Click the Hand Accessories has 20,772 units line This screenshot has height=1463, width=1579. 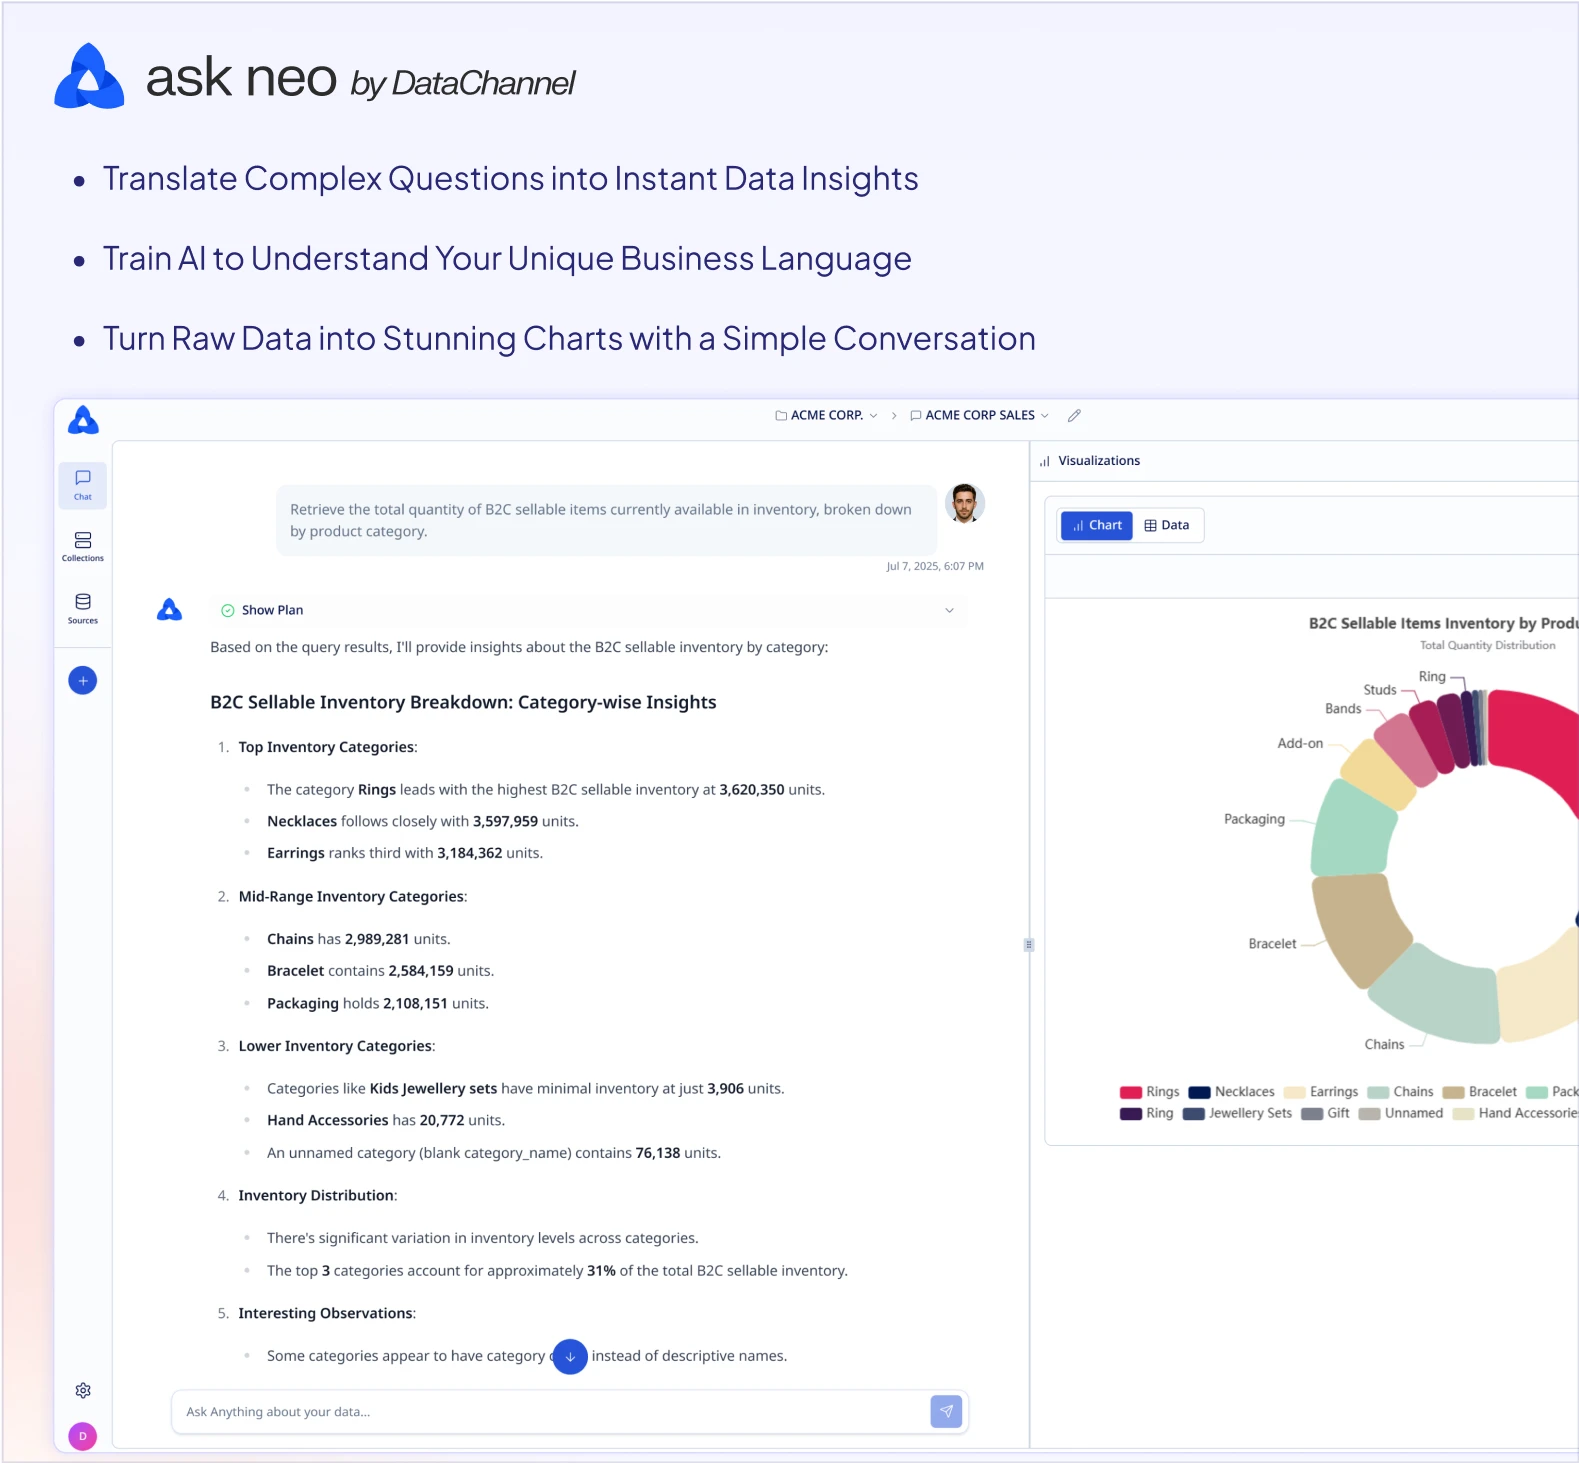[386, 1120]
